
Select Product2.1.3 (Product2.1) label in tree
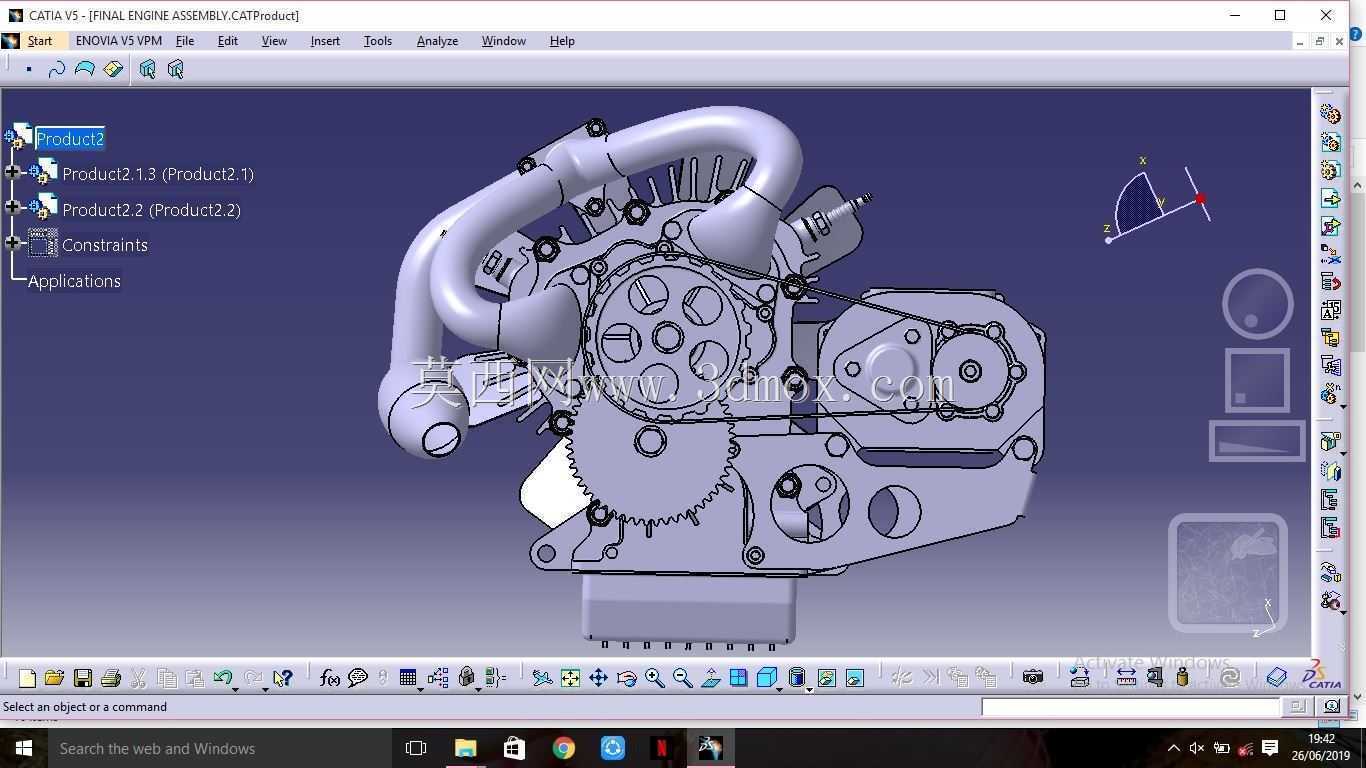[x=158, y=174]
